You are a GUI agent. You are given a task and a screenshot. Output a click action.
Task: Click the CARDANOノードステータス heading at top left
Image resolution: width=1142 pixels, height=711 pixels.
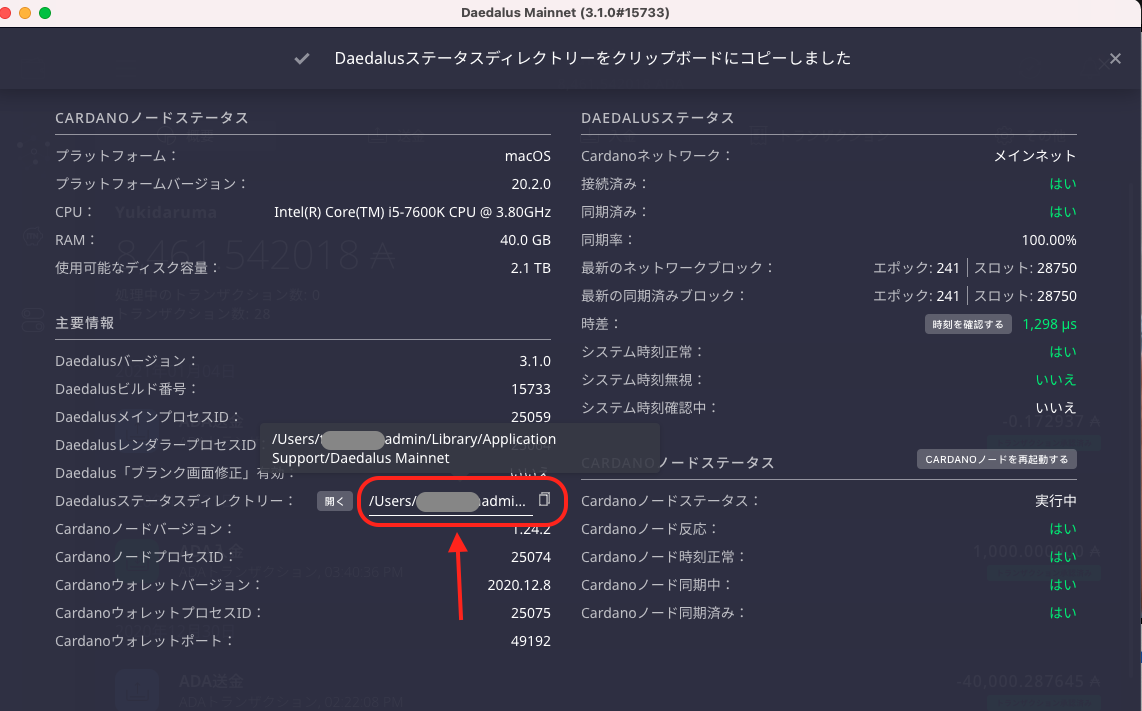(x=152, y=118)
